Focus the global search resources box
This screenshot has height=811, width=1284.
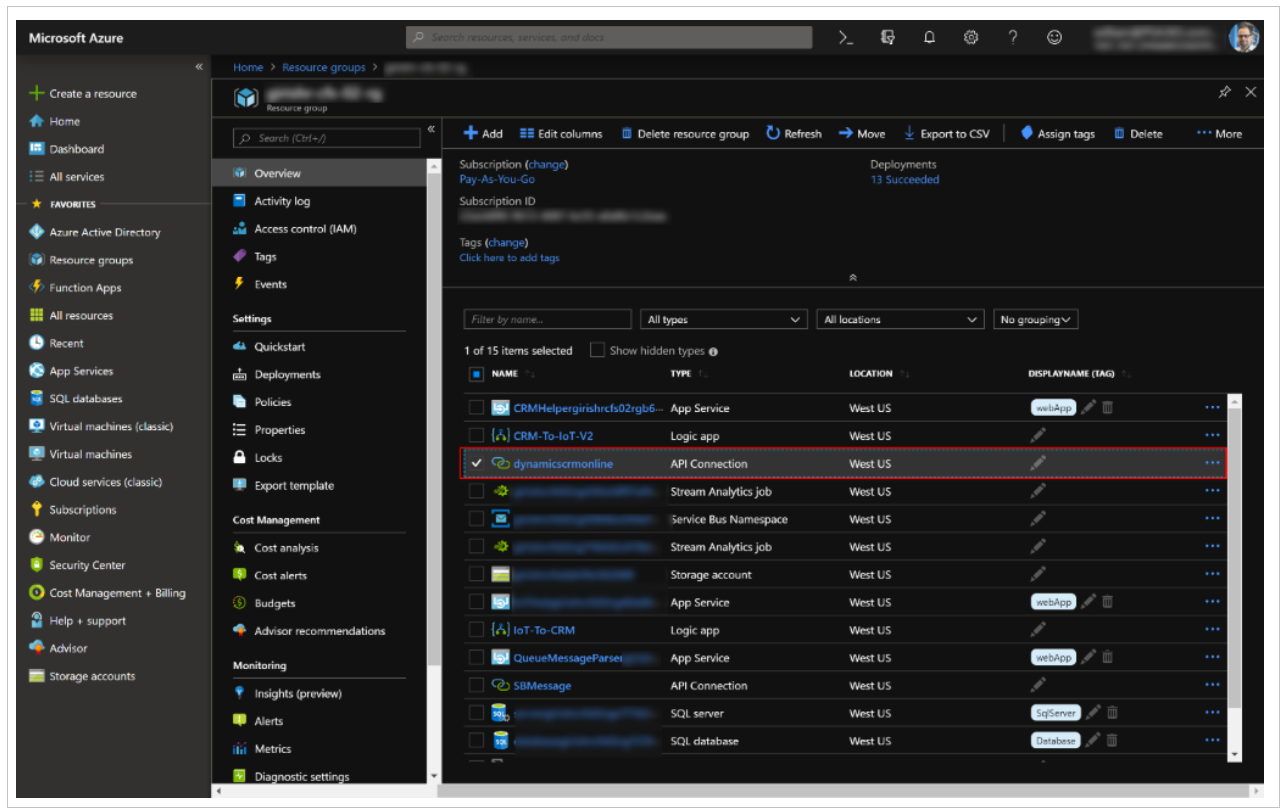[x=609, y=37]
